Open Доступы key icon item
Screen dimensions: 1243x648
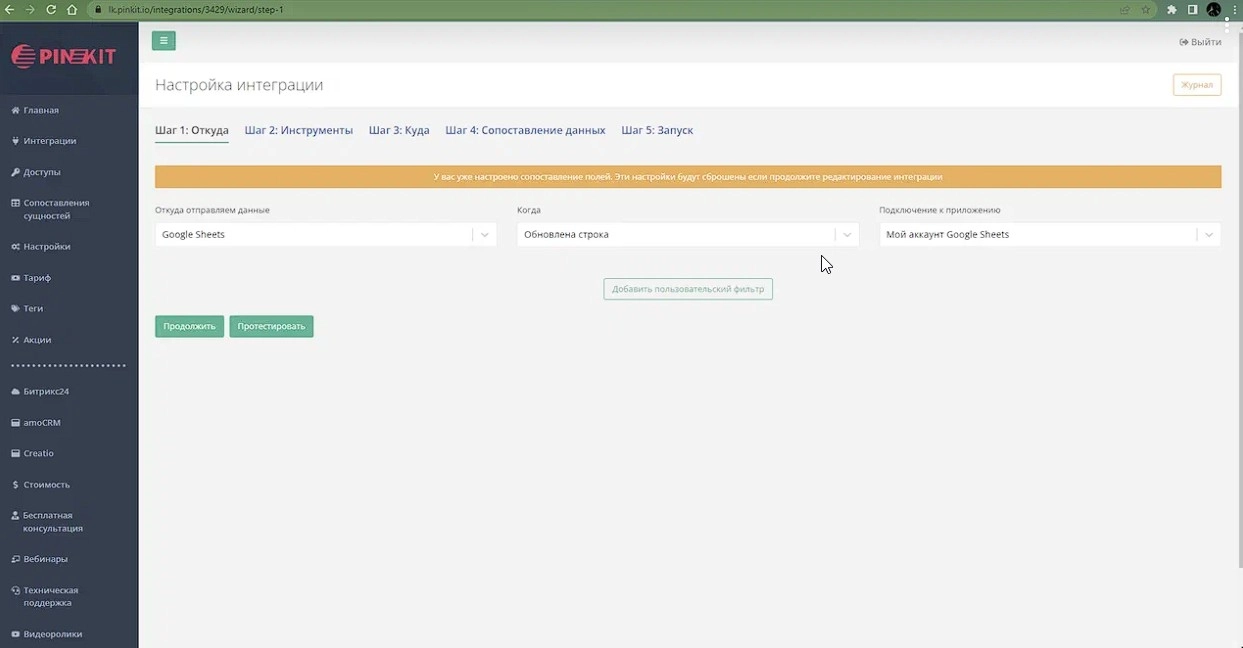pyautogui.click(x=41, y=172)
